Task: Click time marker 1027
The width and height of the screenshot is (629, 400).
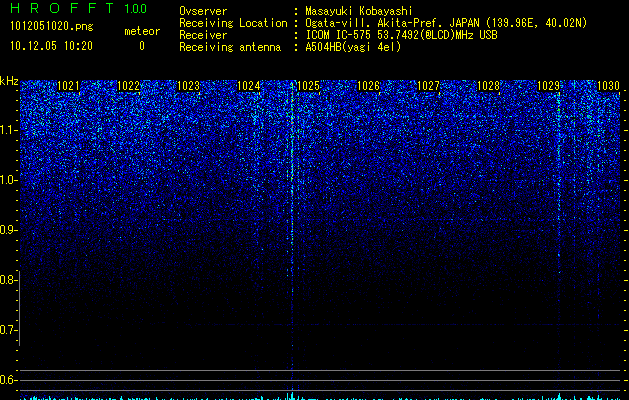Action: coord(428,86)
